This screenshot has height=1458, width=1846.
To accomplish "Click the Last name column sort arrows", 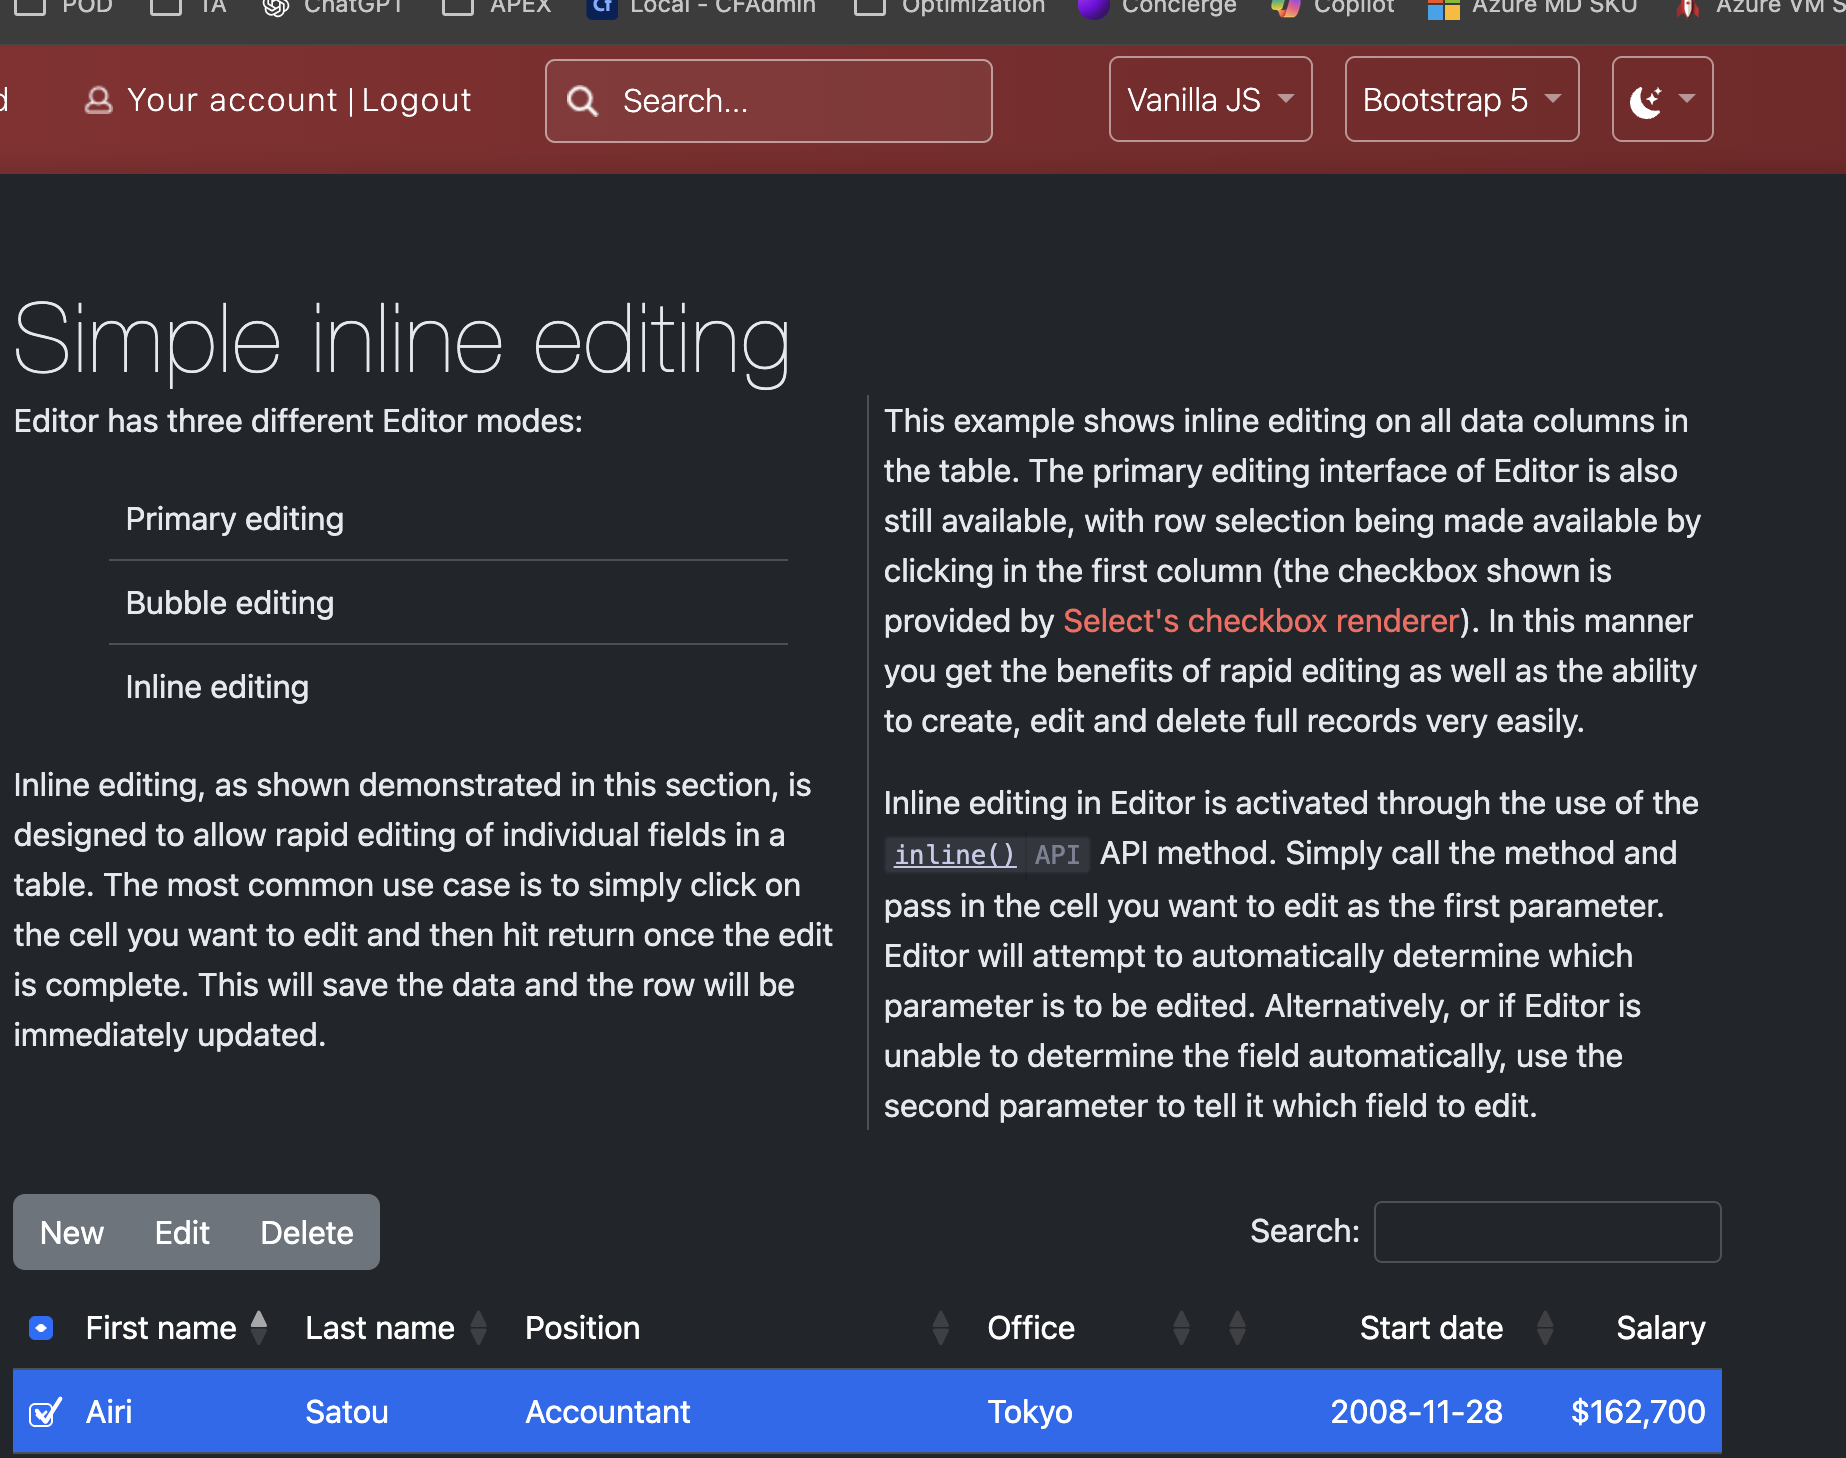I will (478, 1327).
